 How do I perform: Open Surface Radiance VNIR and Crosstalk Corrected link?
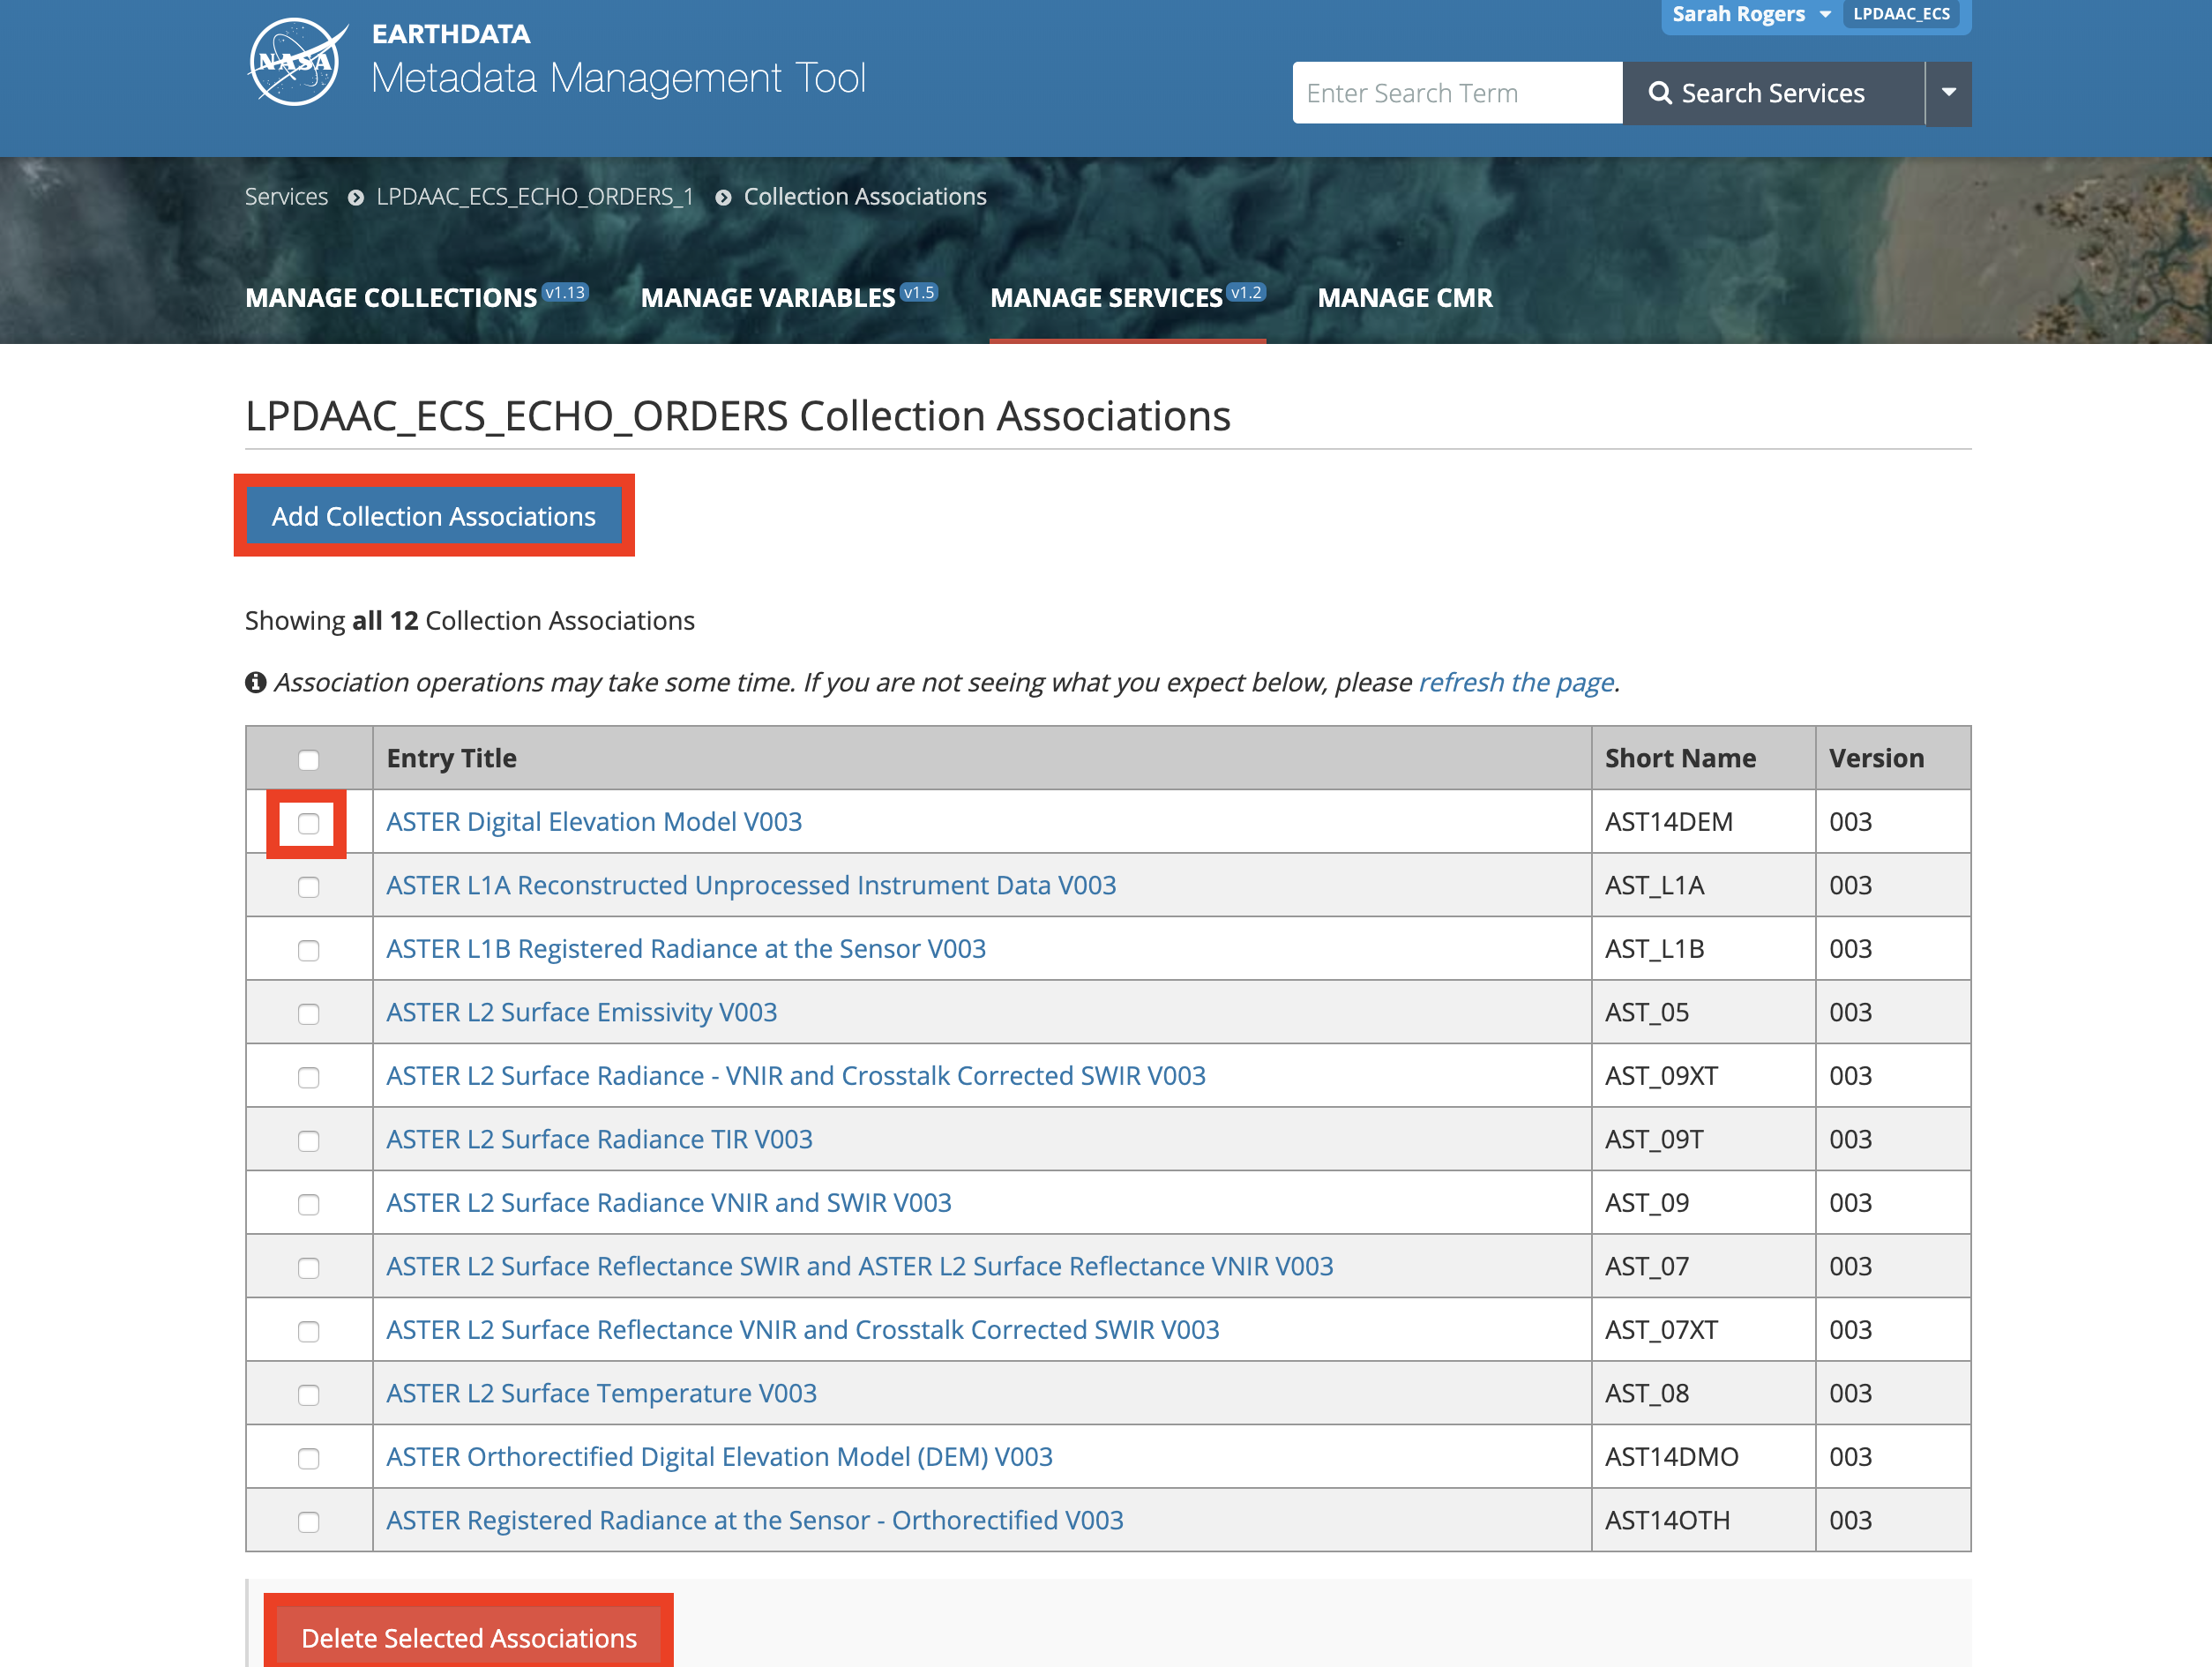(x=796, y=1076)
